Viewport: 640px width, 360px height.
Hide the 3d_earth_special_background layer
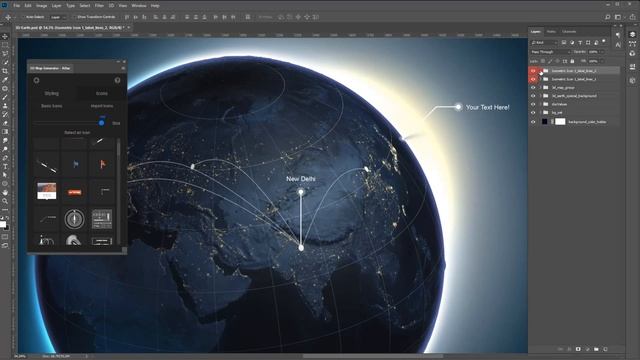(533, 96)
